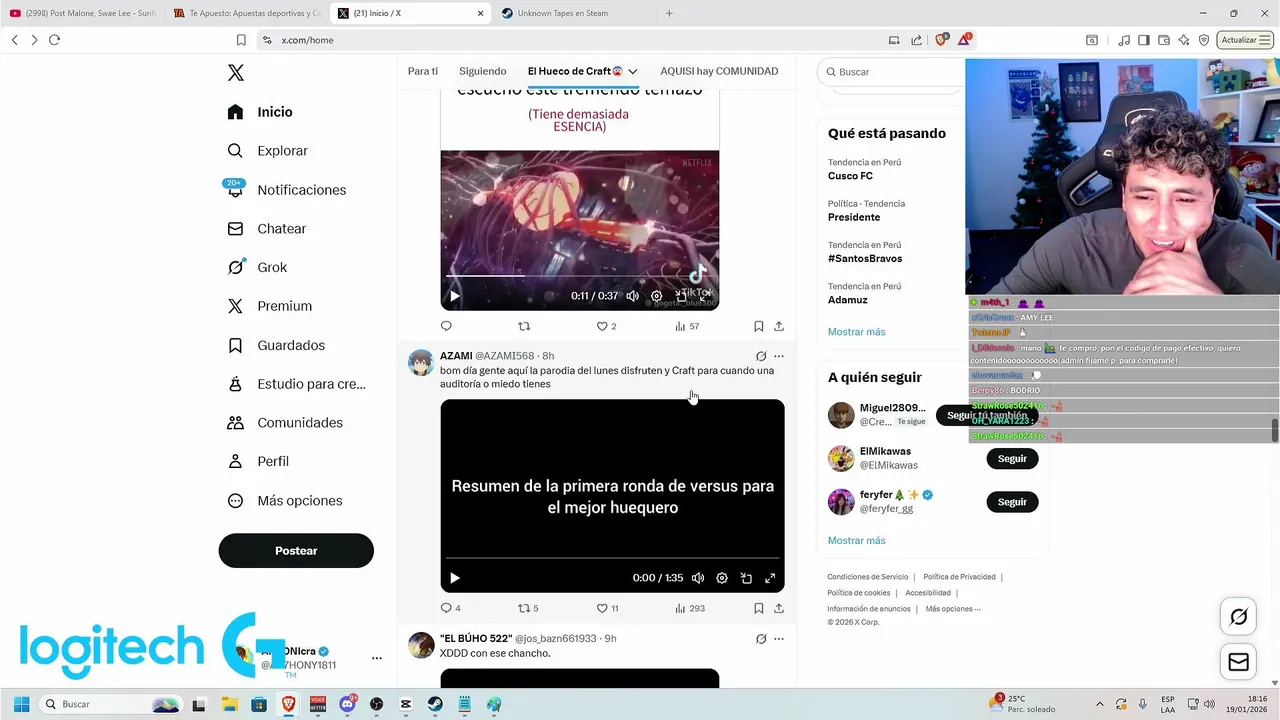Click Actualizar browser update button

coord(1245,40)
